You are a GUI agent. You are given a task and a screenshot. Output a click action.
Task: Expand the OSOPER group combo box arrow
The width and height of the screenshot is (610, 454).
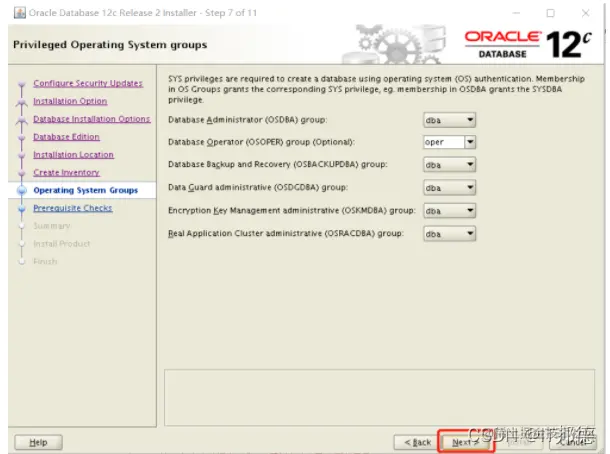pos(470,142)
